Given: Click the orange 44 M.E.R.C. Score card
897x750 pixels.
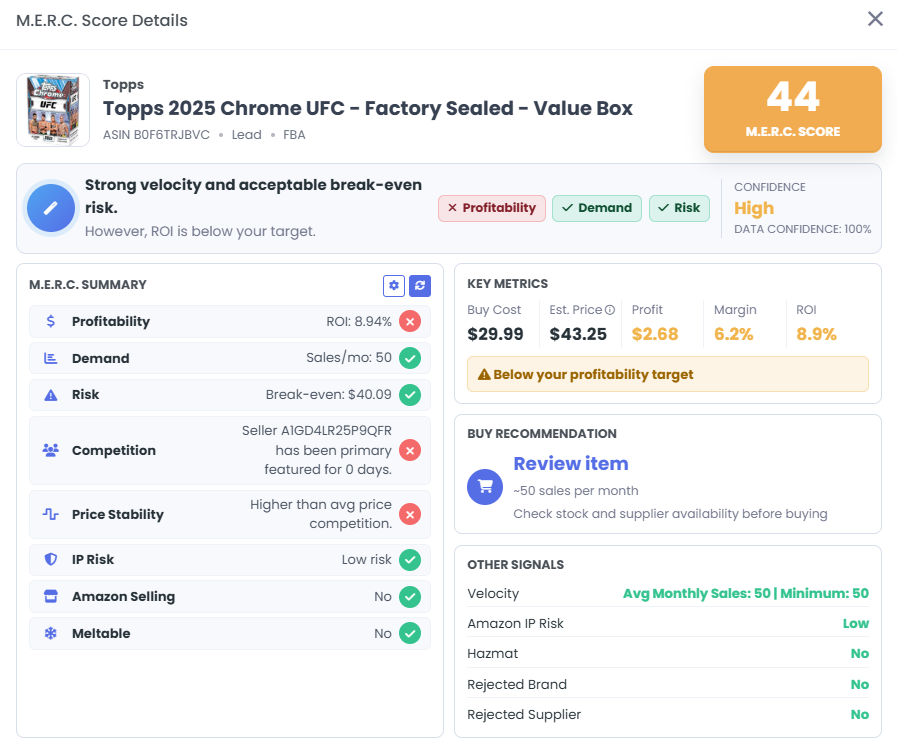Looking at the screenshot, I should coord(793,109).
